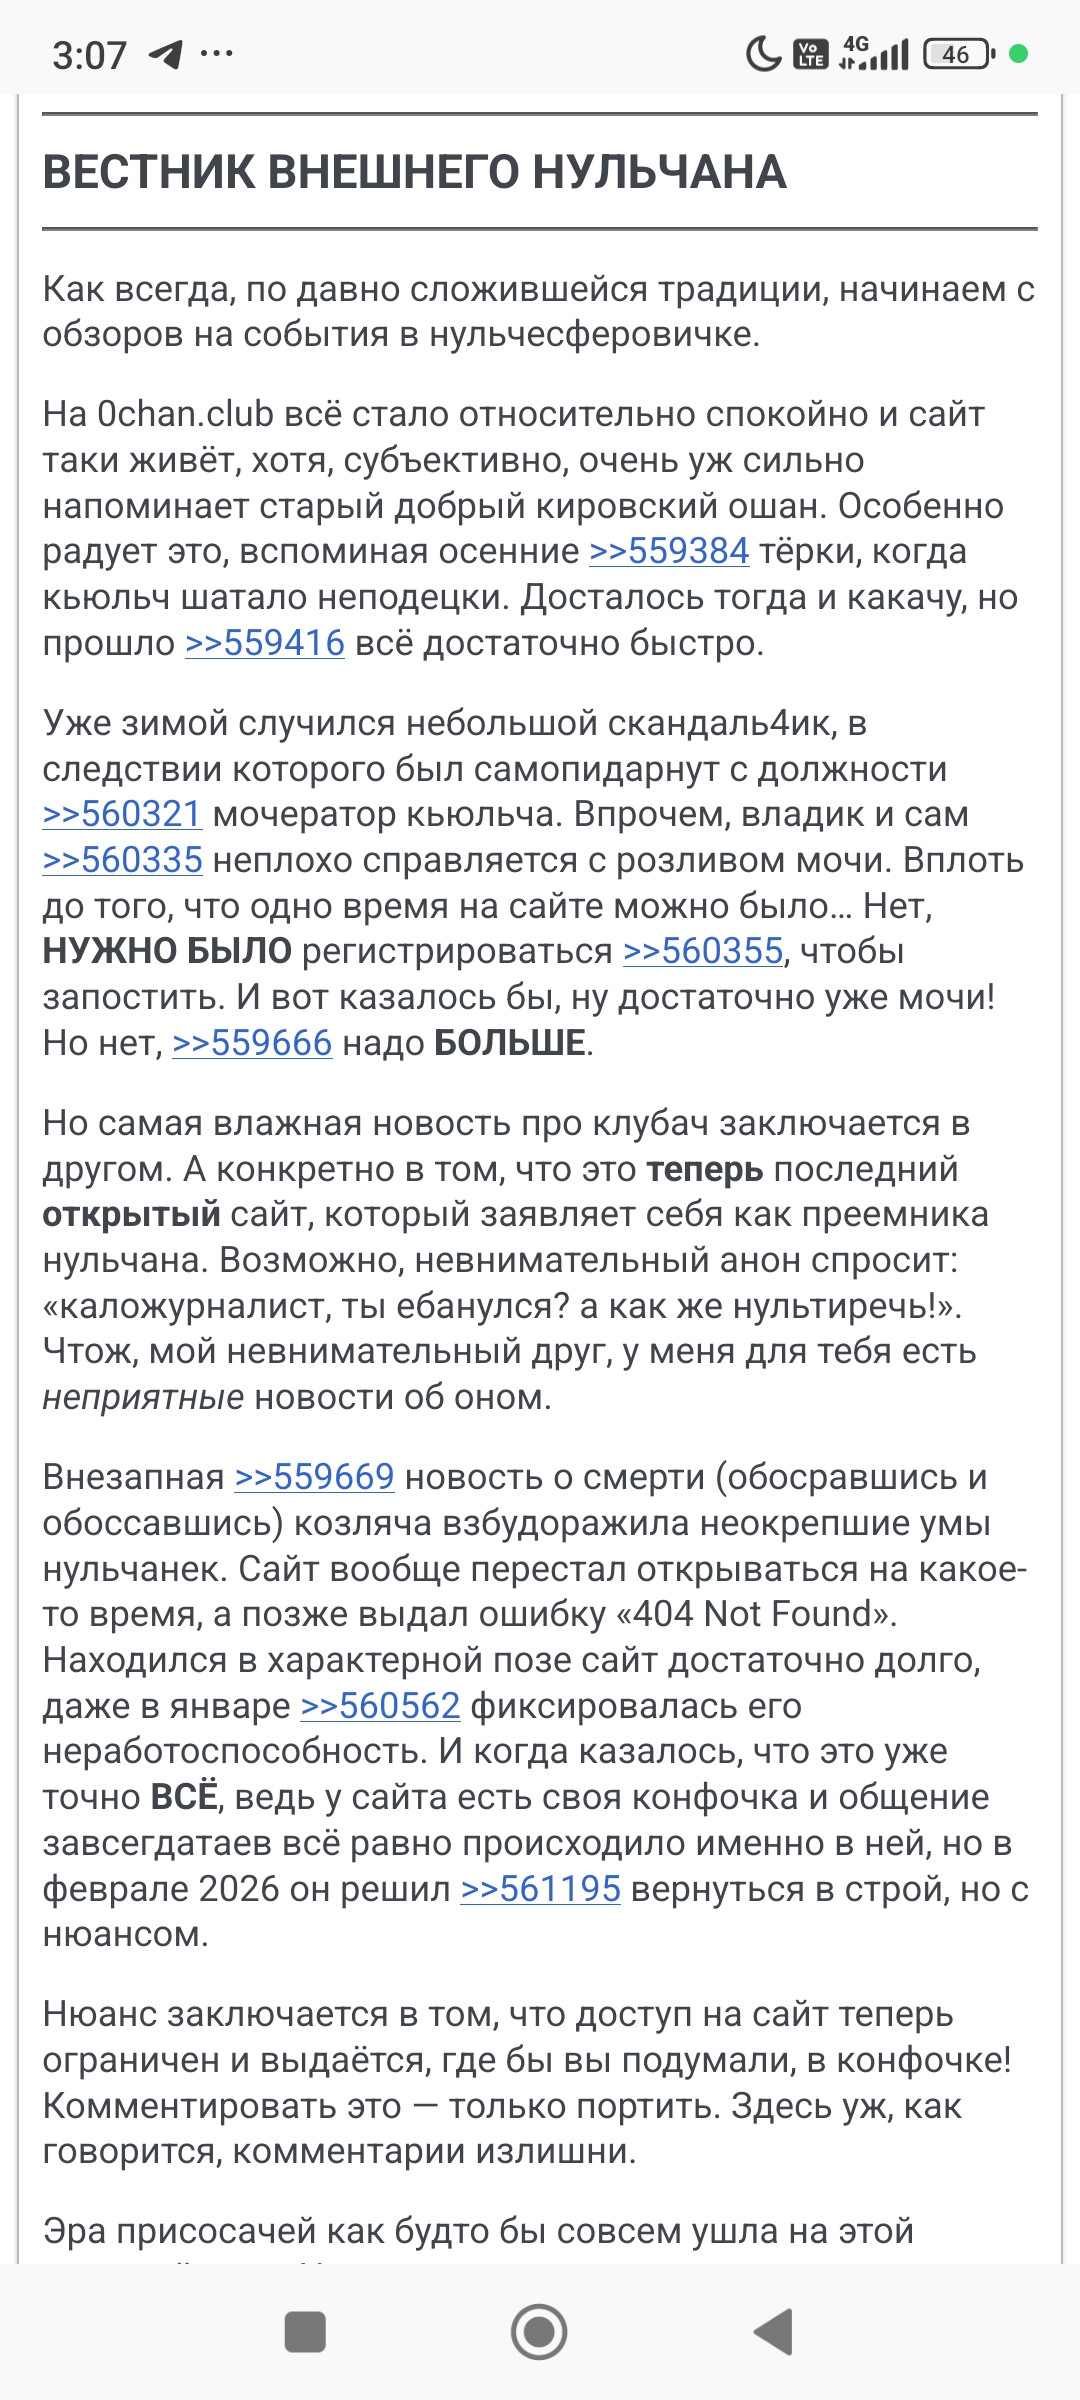Tap the square recent apps button
The height and width of the screenshot is (2400, 1080).
pos(305,2331)
